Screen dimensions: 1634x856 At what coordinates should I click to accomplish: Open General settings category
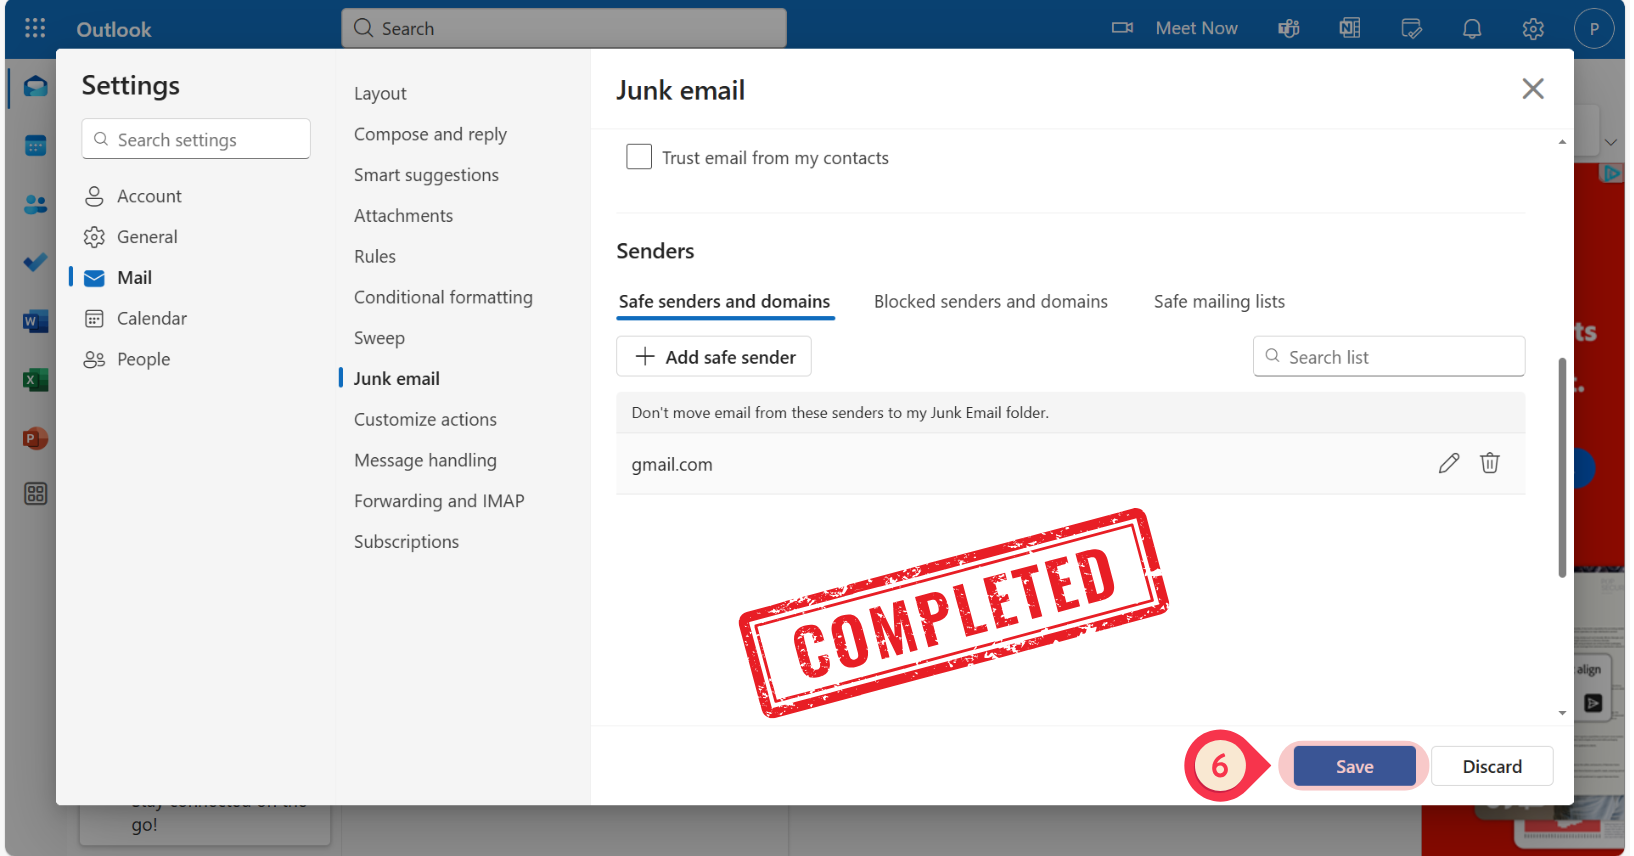147,237
